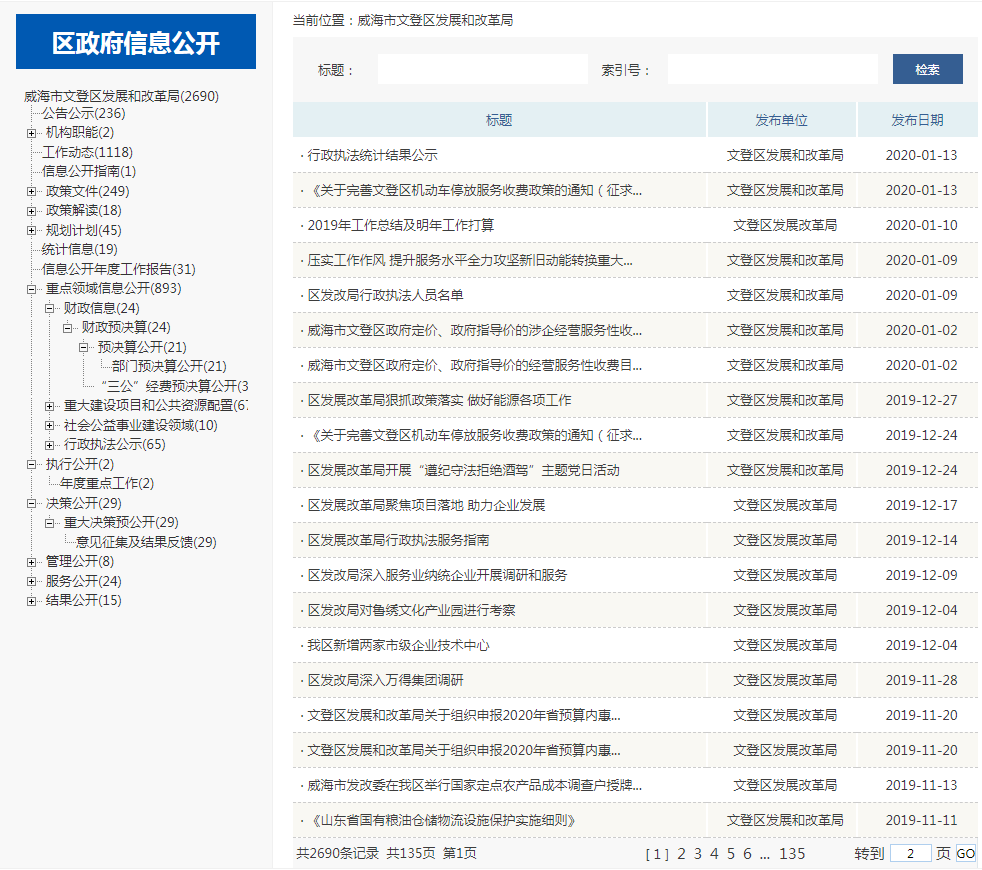Viewport: 982px width, 870px height.
Task: Expand the 规划计划 tree node
Action: pyautogui.click(x=32, y=231)
